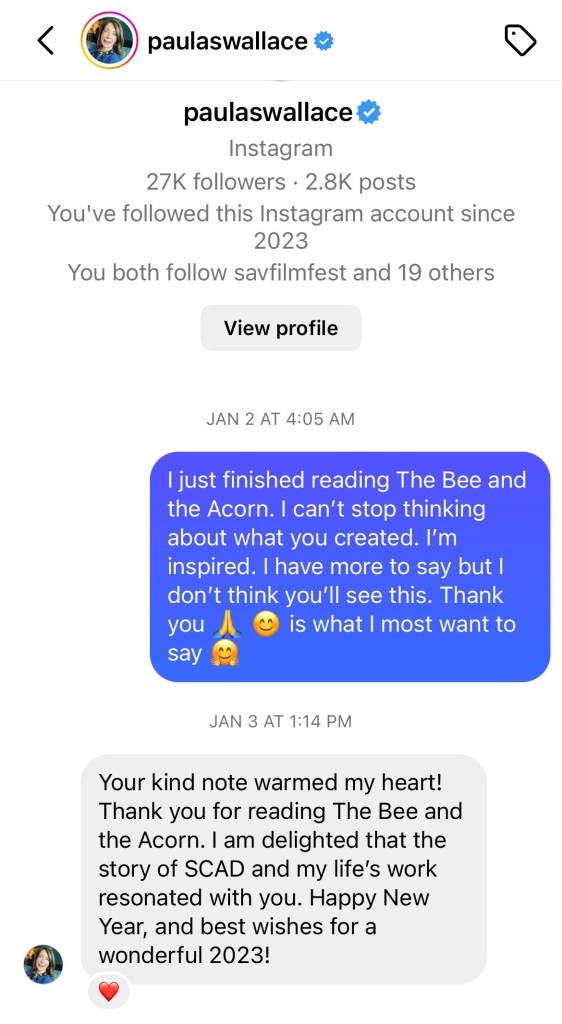The height and width of the screenshot is (1024, 562).
Task: Tap the 'JAN 3 AT 1:14 PM' timestamp
Action: click(x=281, y=721)
